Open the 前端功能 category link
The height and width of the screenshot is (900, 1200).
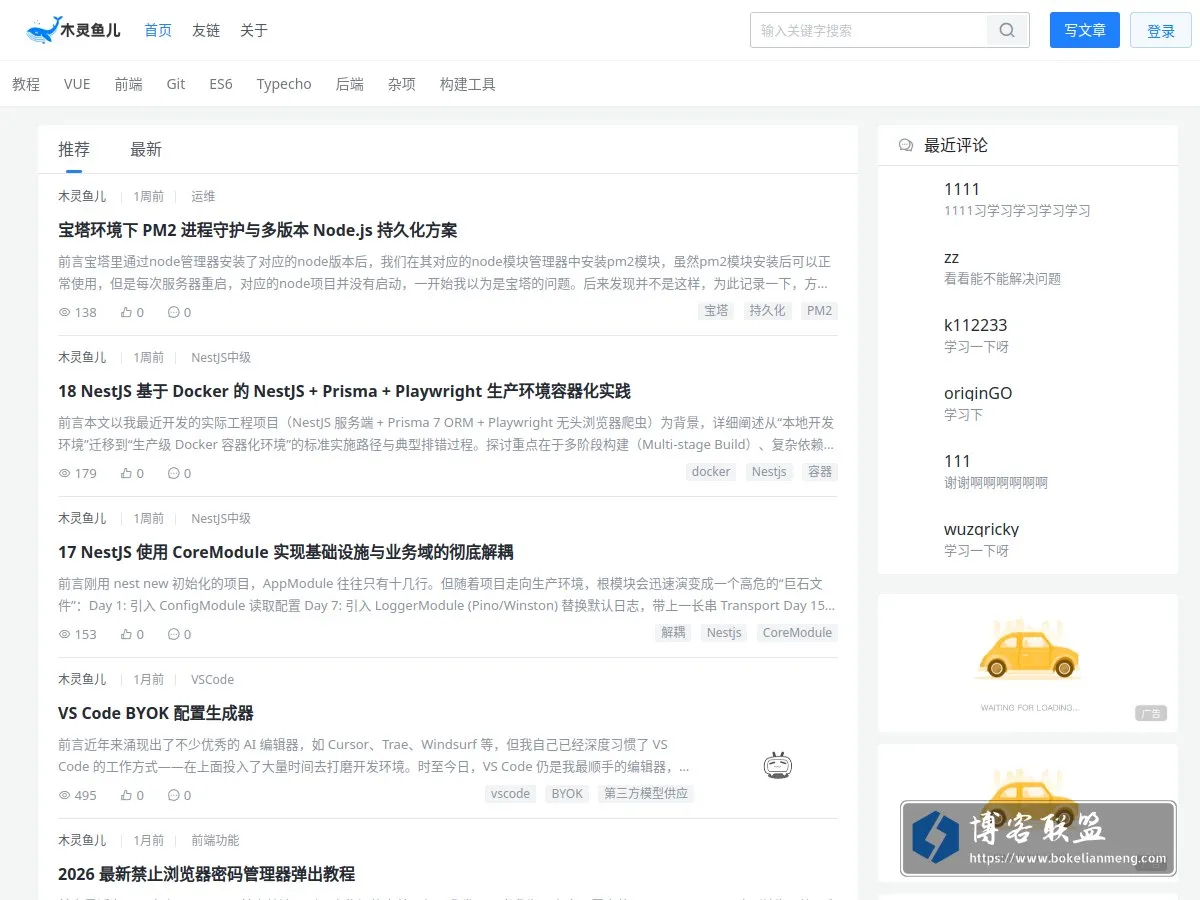coord(215,840)
